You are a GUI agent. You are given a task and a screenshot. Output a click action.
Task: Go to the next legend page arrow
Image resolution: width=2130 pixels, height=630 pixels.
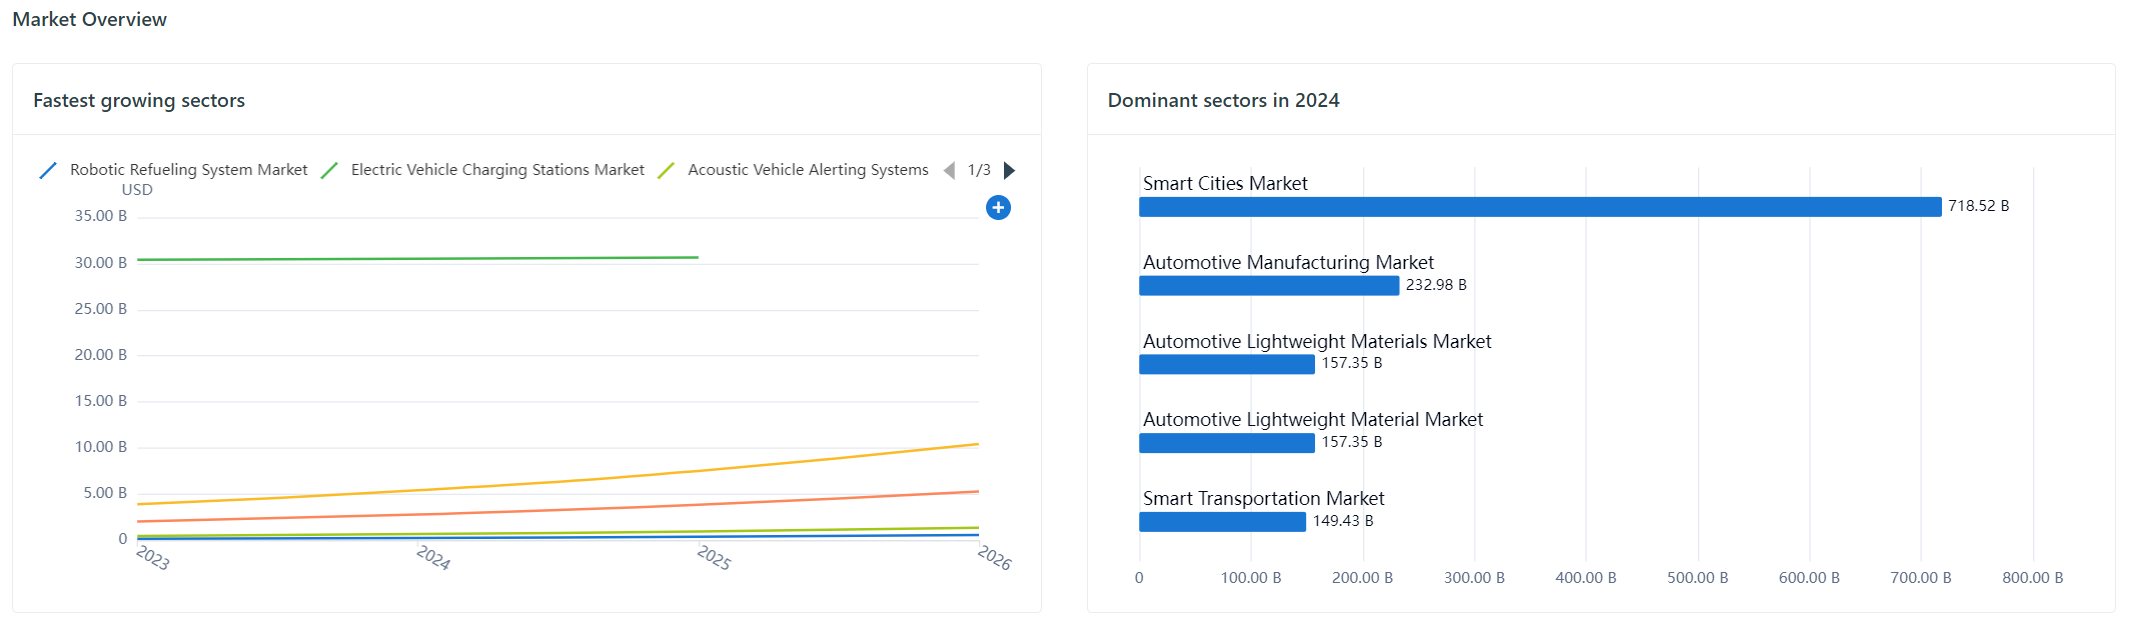click(x=1009, y=170)
